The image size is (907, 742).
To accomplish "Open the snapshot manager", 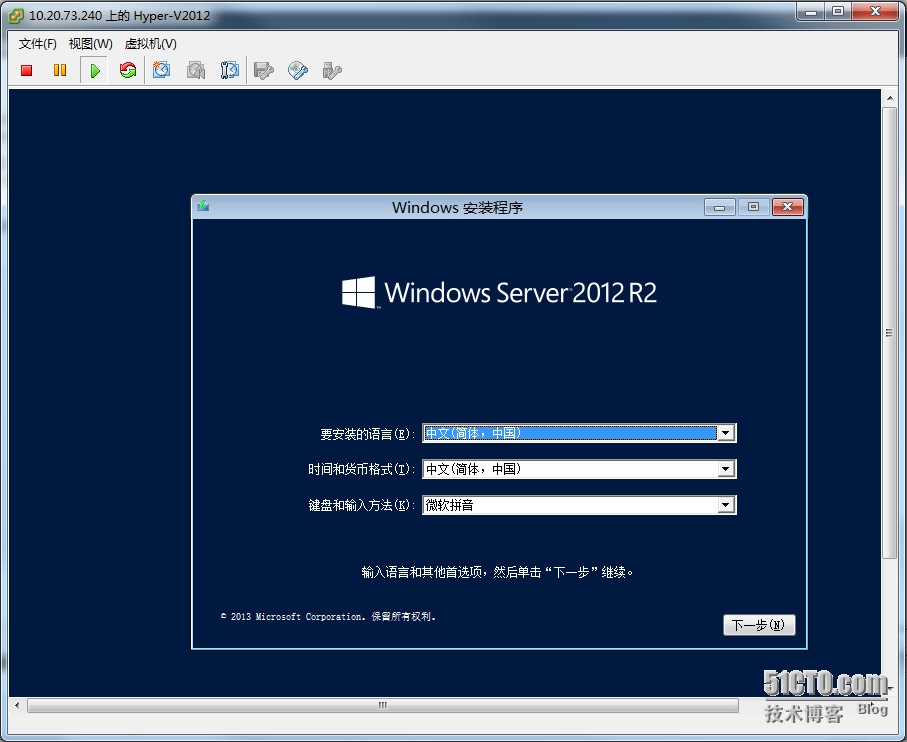I will point(230,71).
